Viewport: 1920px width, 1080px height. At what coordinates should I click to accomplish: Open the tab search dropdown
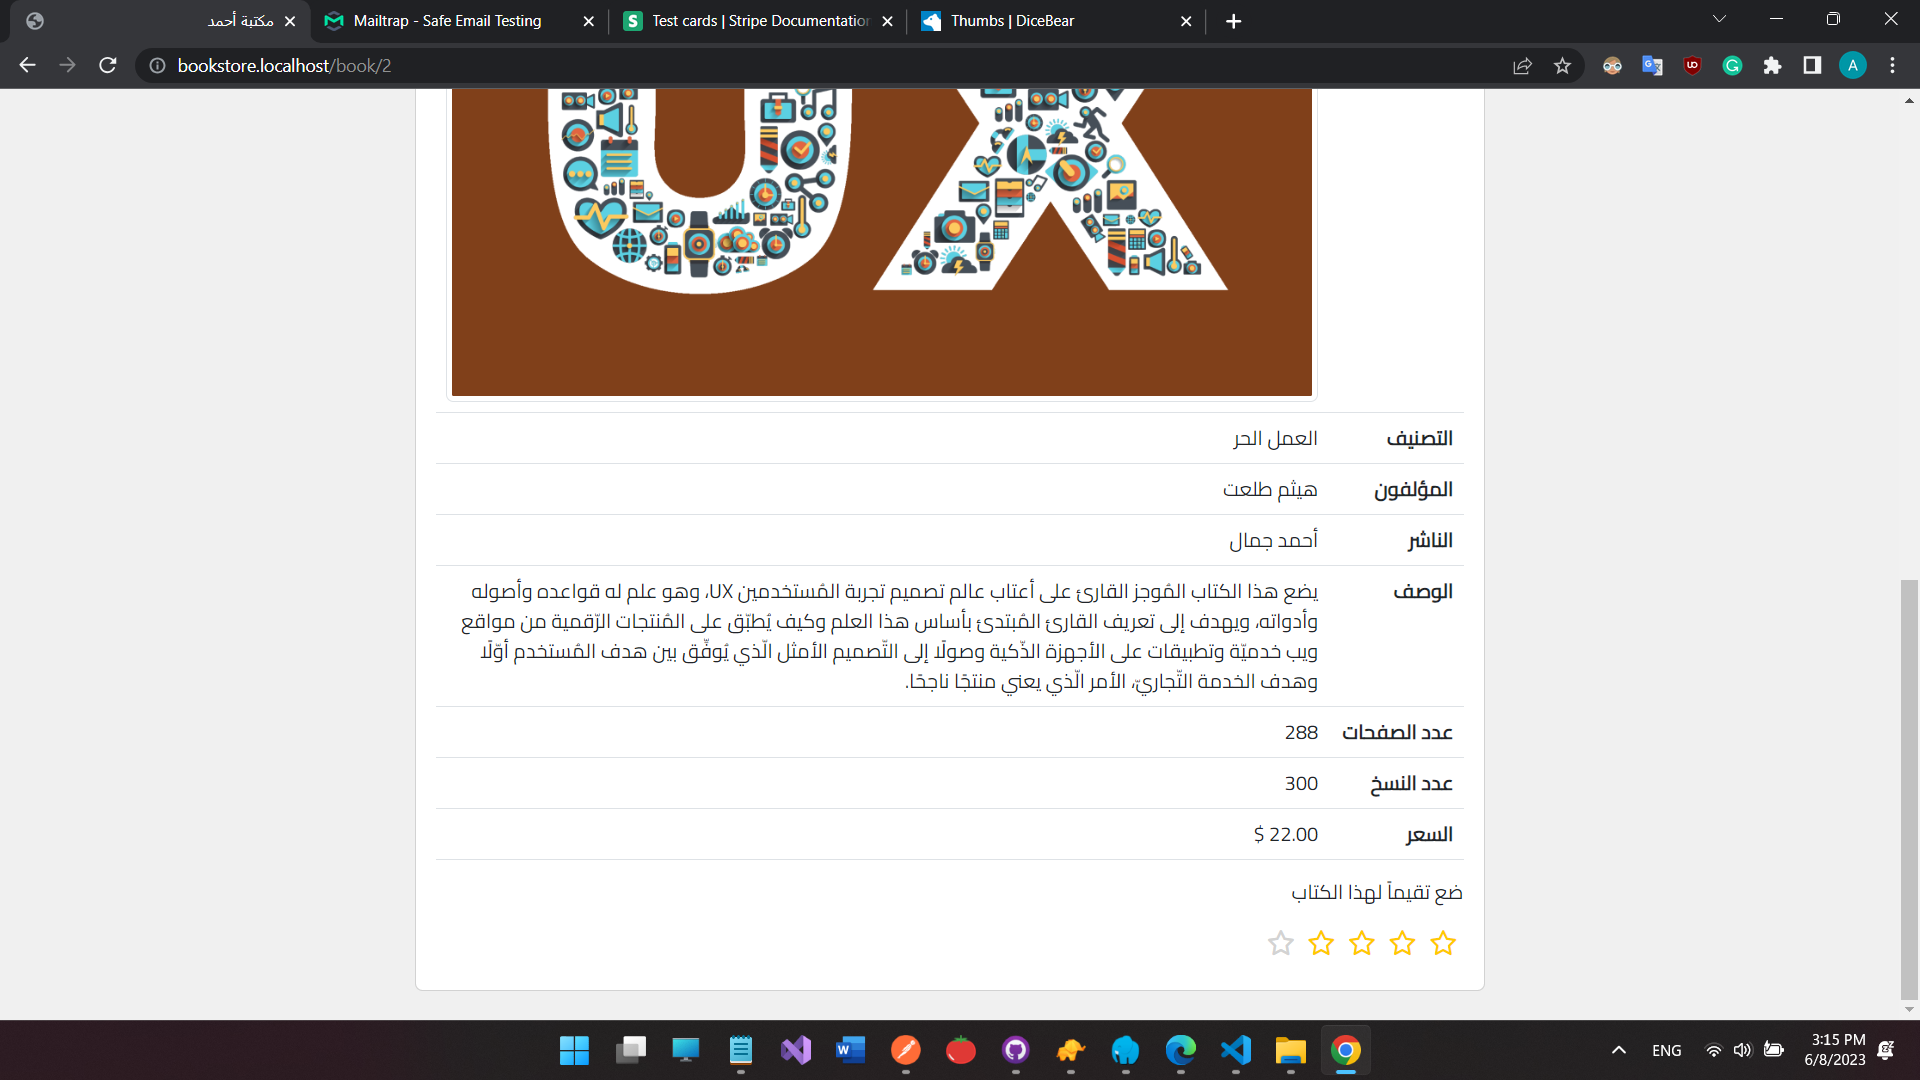[1718, 18]
